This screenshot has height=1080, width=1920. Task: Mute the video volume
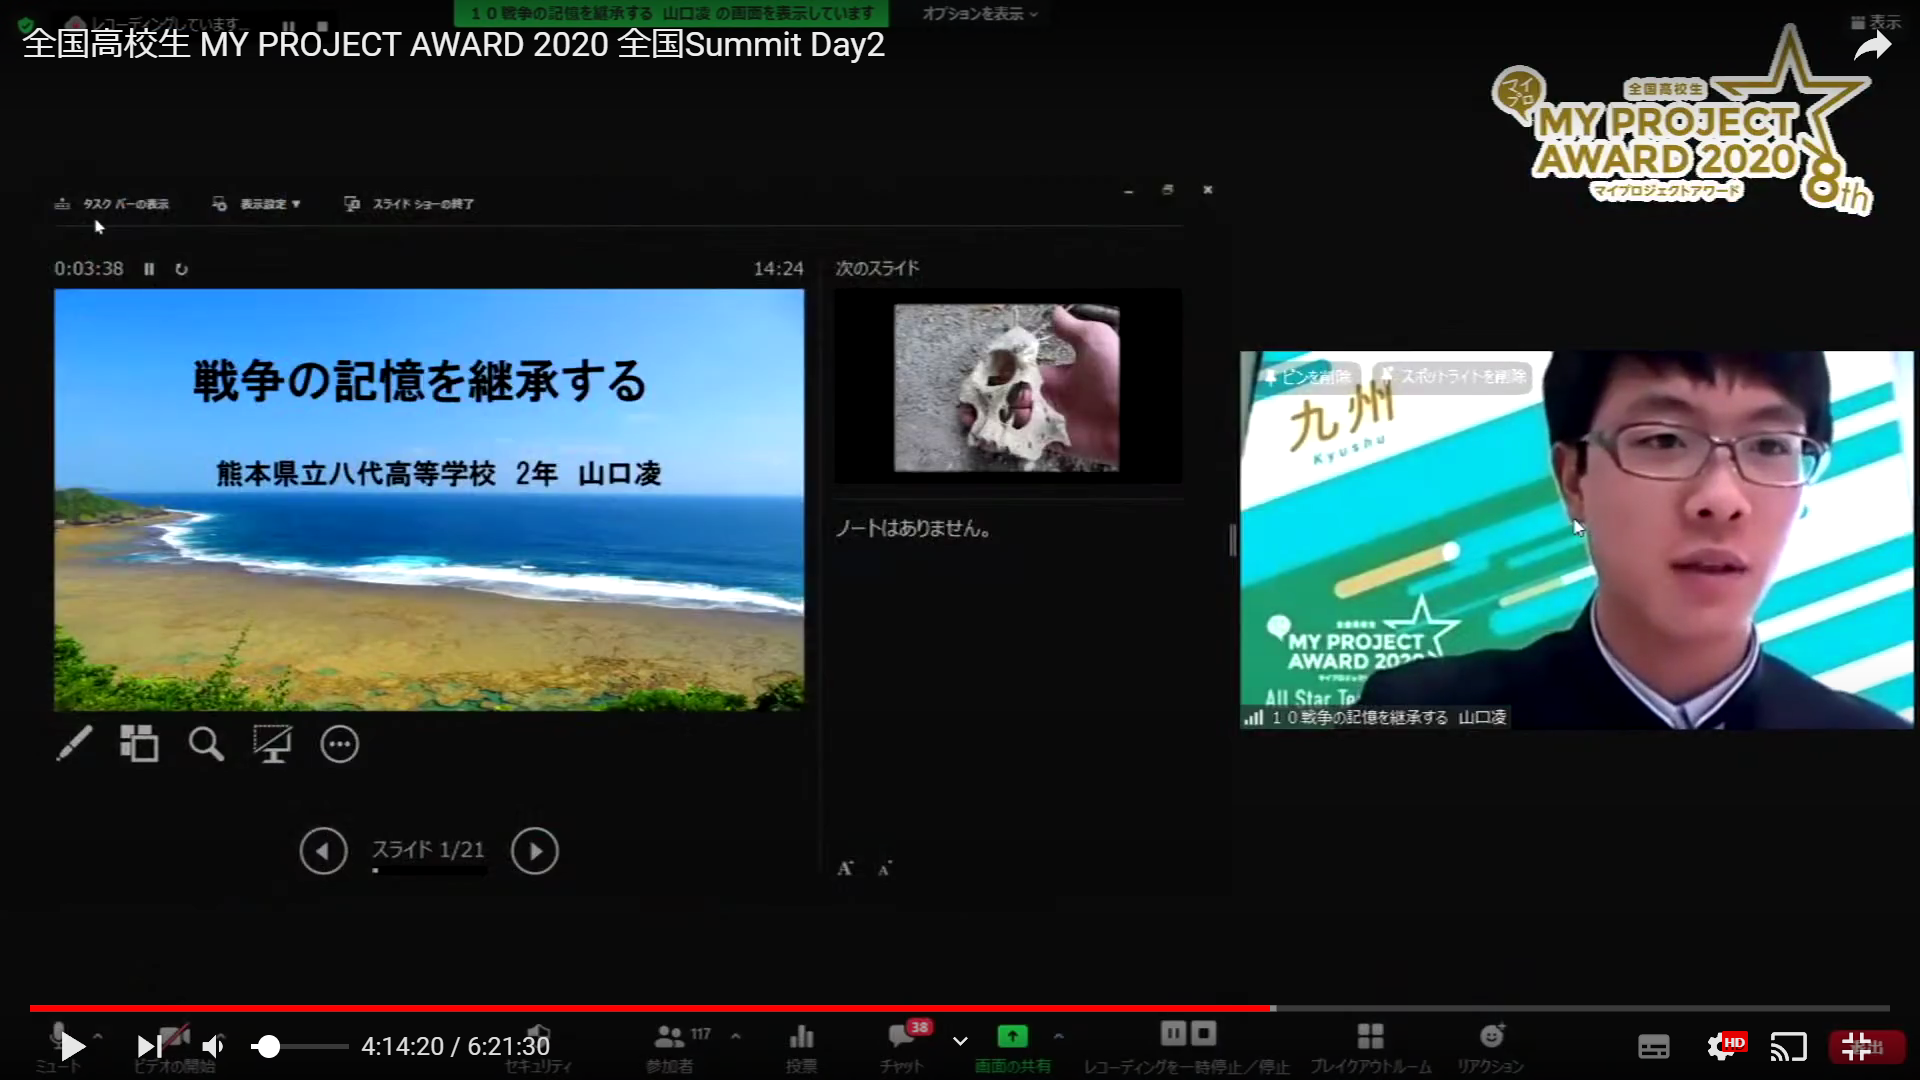coord(213,1047)
